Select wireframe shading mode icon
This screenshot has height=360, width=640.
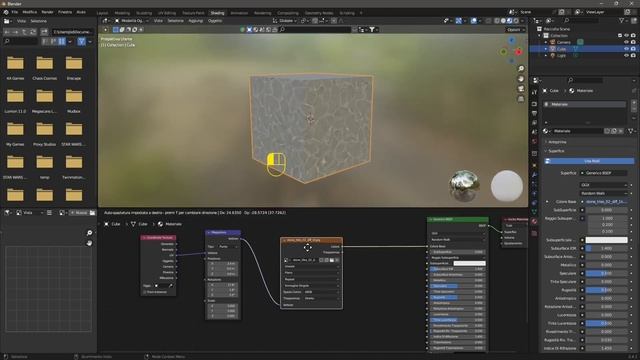(x=497, y=21)
